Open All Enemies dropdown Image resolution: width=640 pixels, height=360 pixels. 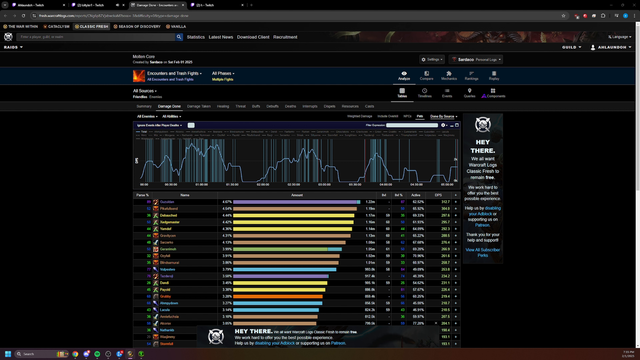click(x=147, y=116)
